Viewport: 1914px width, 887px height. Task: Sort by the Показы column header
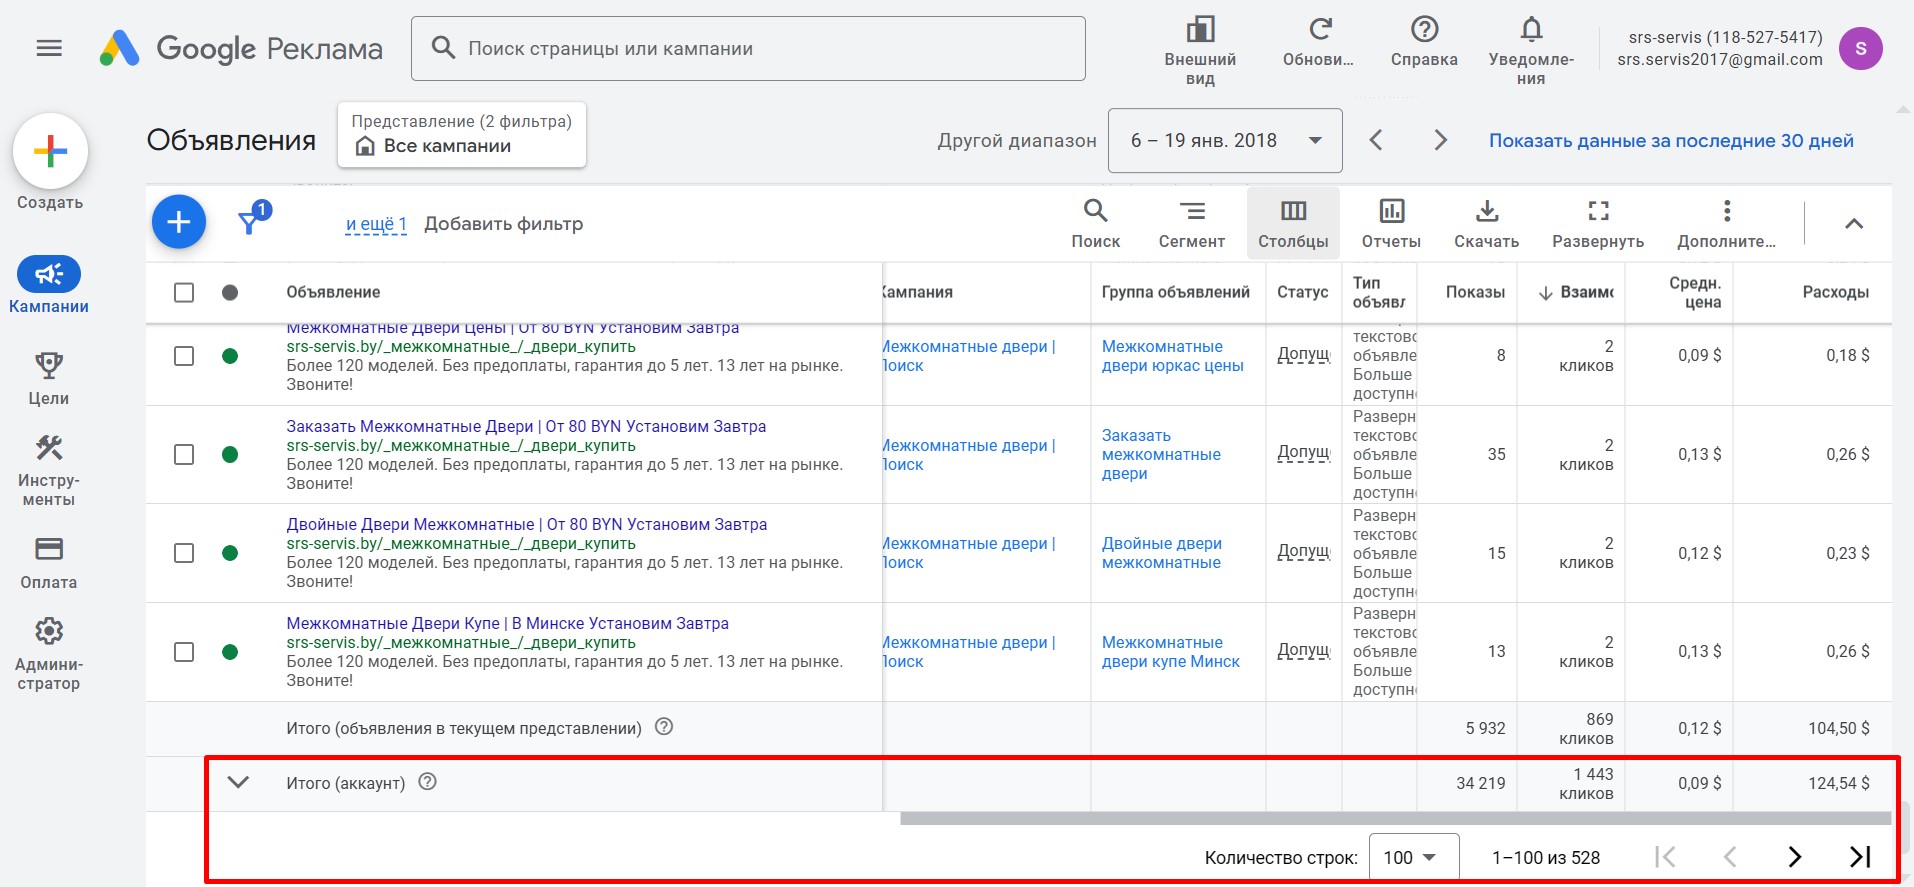click(1475, 292)
